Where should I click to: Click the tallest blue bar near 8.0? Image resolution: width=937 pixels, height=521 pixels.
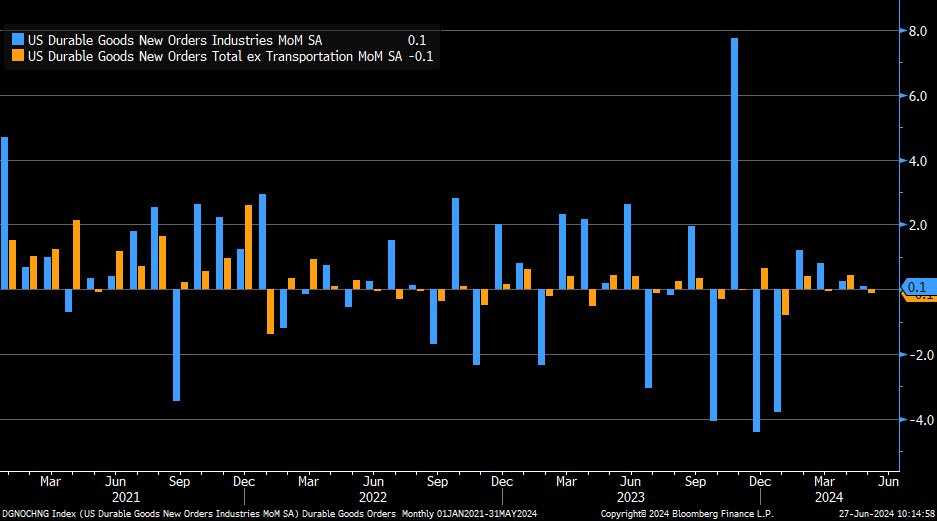[734, 160]
